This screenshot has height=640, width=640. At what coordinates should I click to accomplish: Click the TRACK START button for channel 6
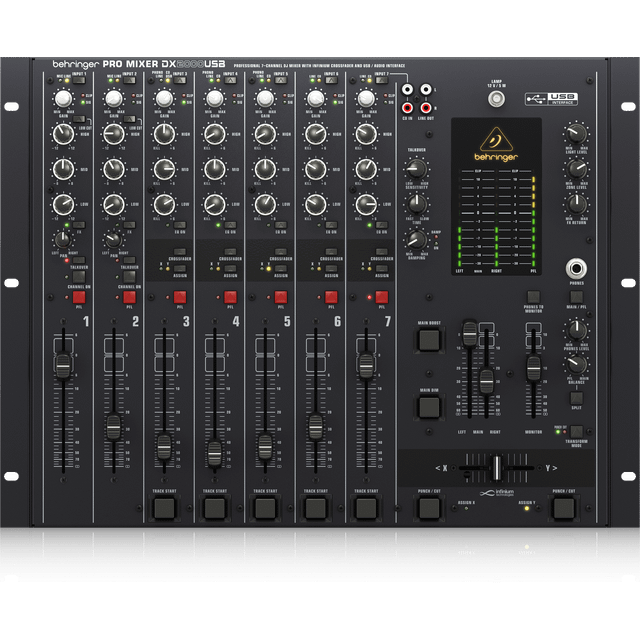tap(316, 508)
